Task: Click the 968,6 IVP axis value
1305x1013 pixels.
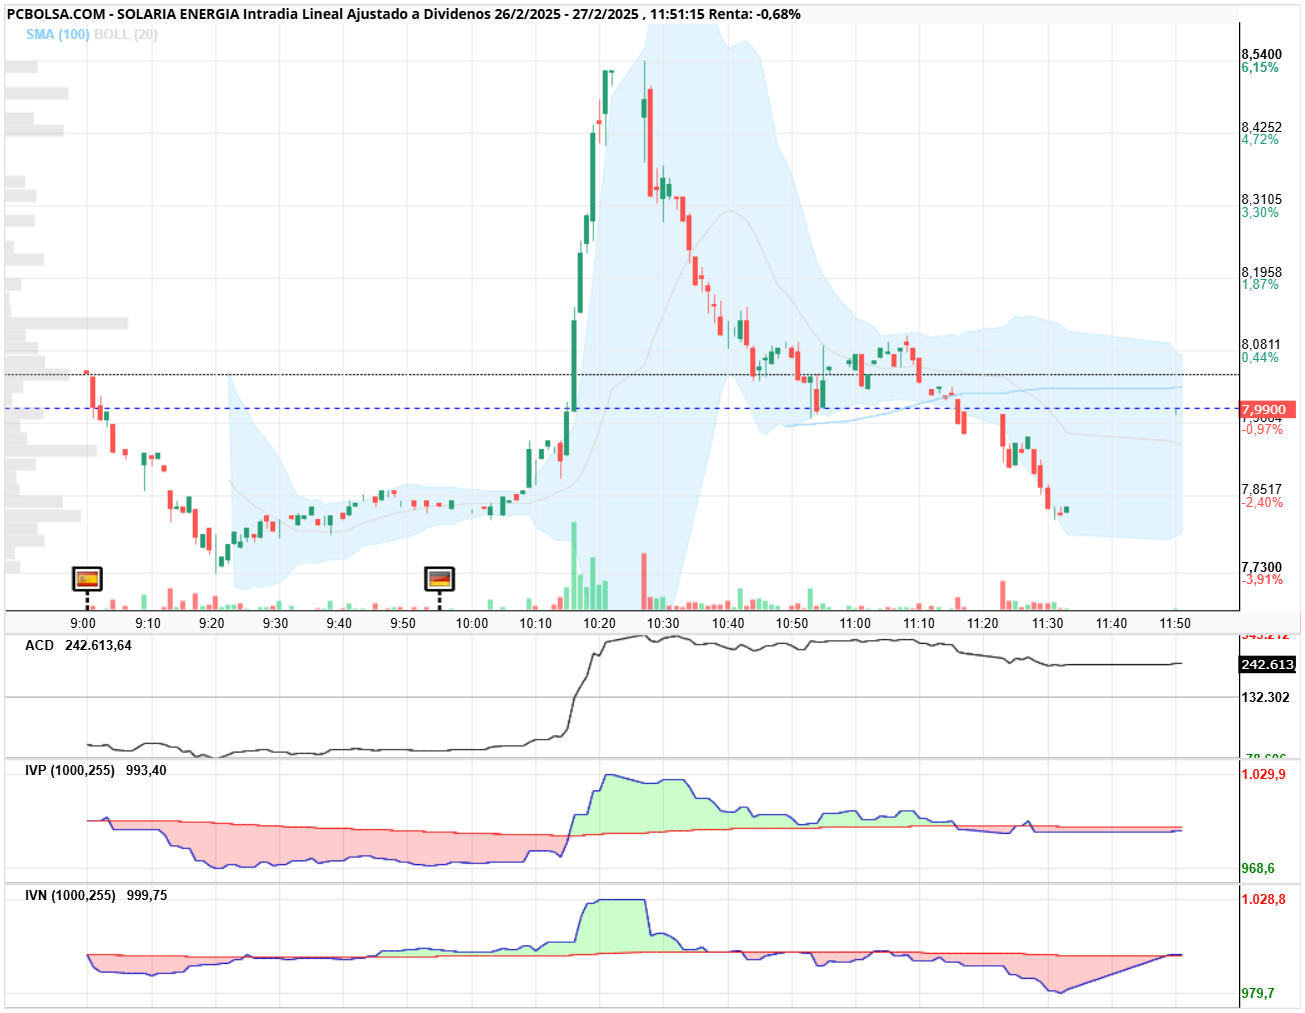Action: pos(1258,868)
